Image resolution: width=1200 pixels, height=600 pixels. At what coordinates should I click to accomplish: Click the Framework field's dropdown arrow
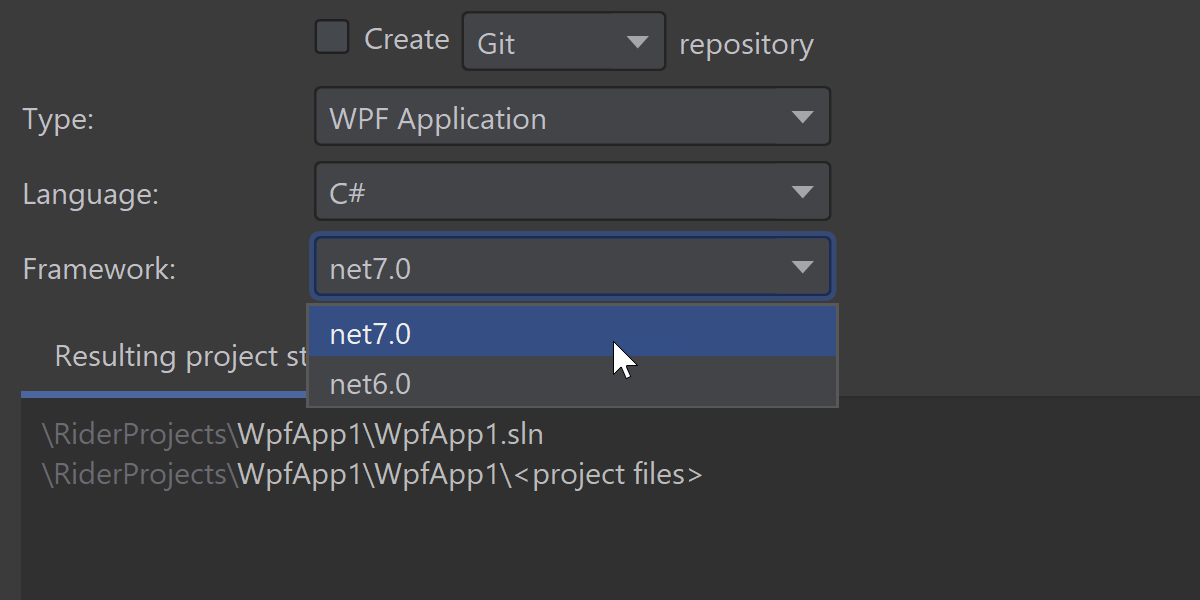click(x=802, y=268)
